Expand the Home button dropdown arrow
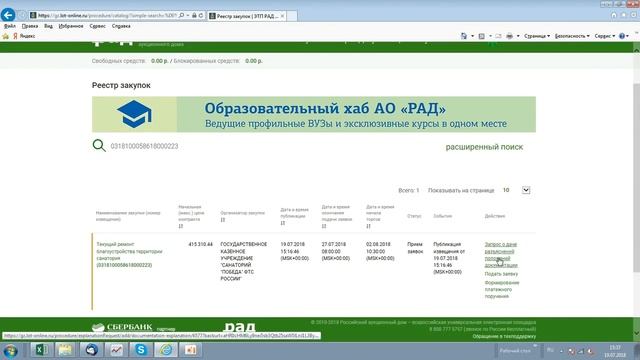640x360 pixels. coord(473,36)
